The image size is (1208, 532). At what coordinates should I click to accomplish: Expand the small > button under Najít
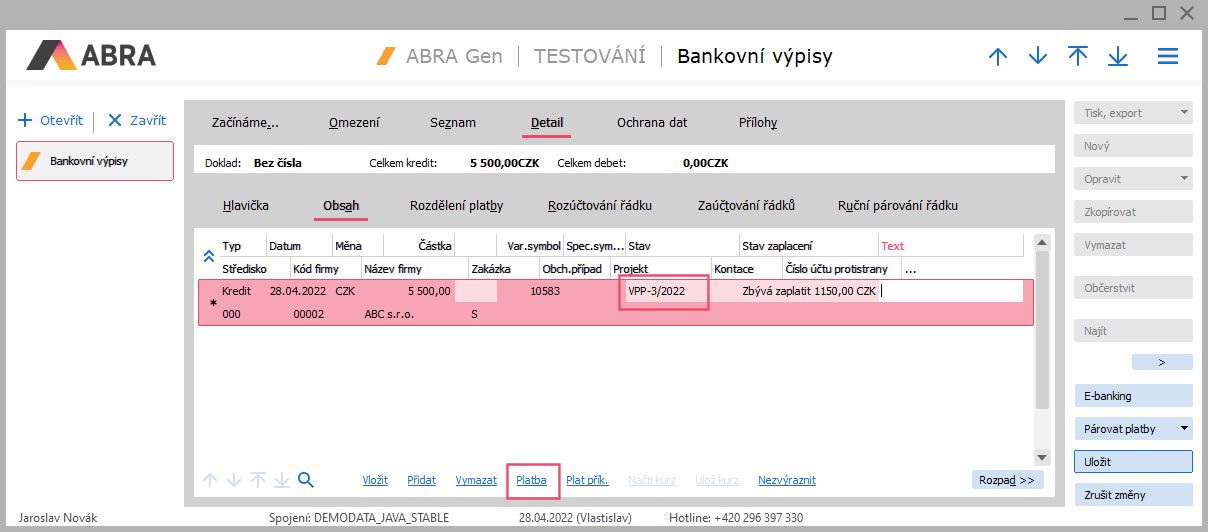(1161, 362)
